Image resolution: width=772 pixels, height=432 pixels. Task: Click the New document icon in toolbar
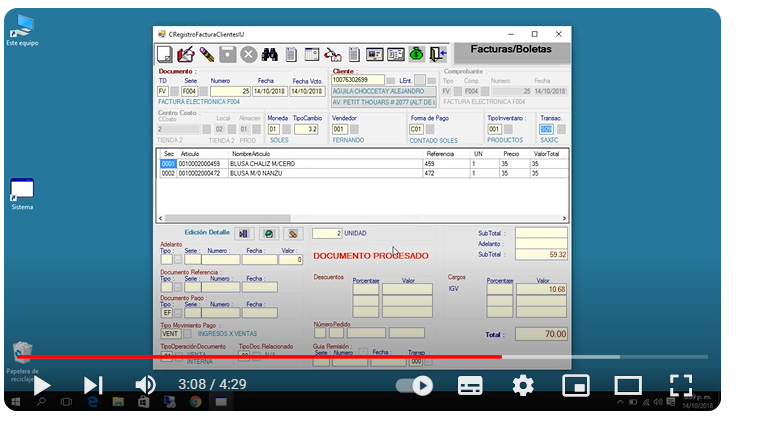pos(164,54)
